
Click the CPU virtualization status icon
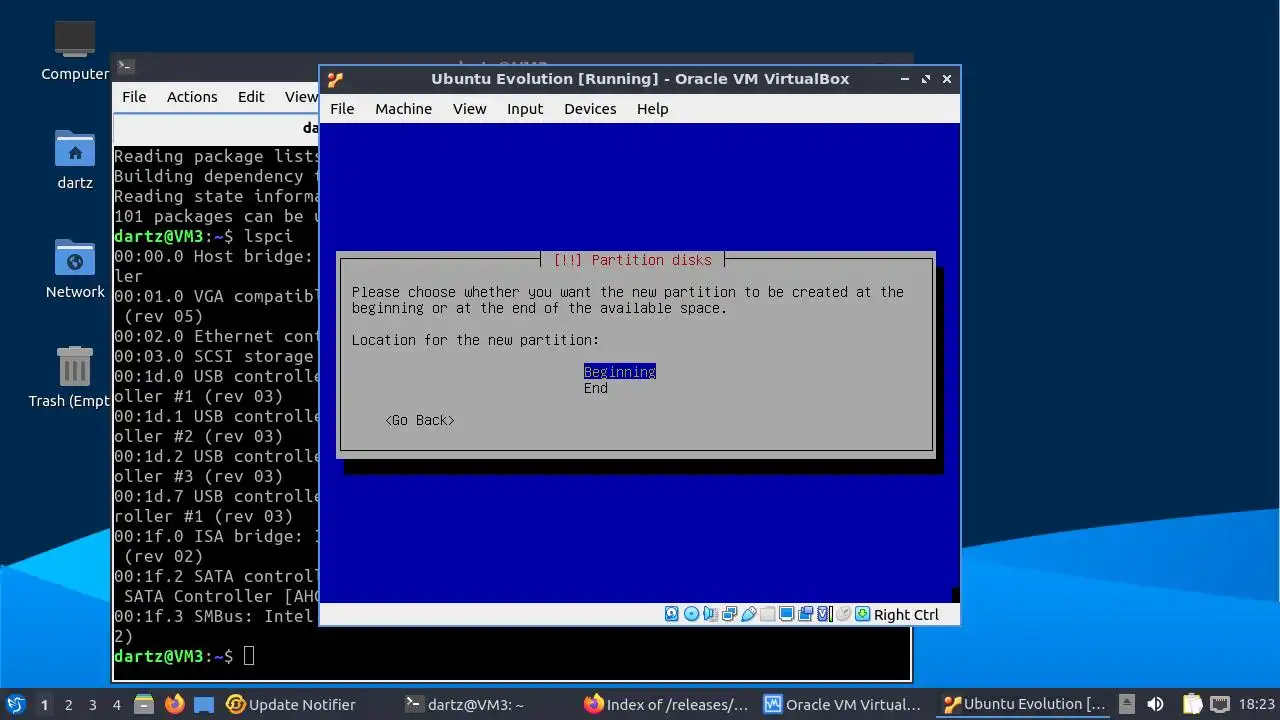pos(825,614)
